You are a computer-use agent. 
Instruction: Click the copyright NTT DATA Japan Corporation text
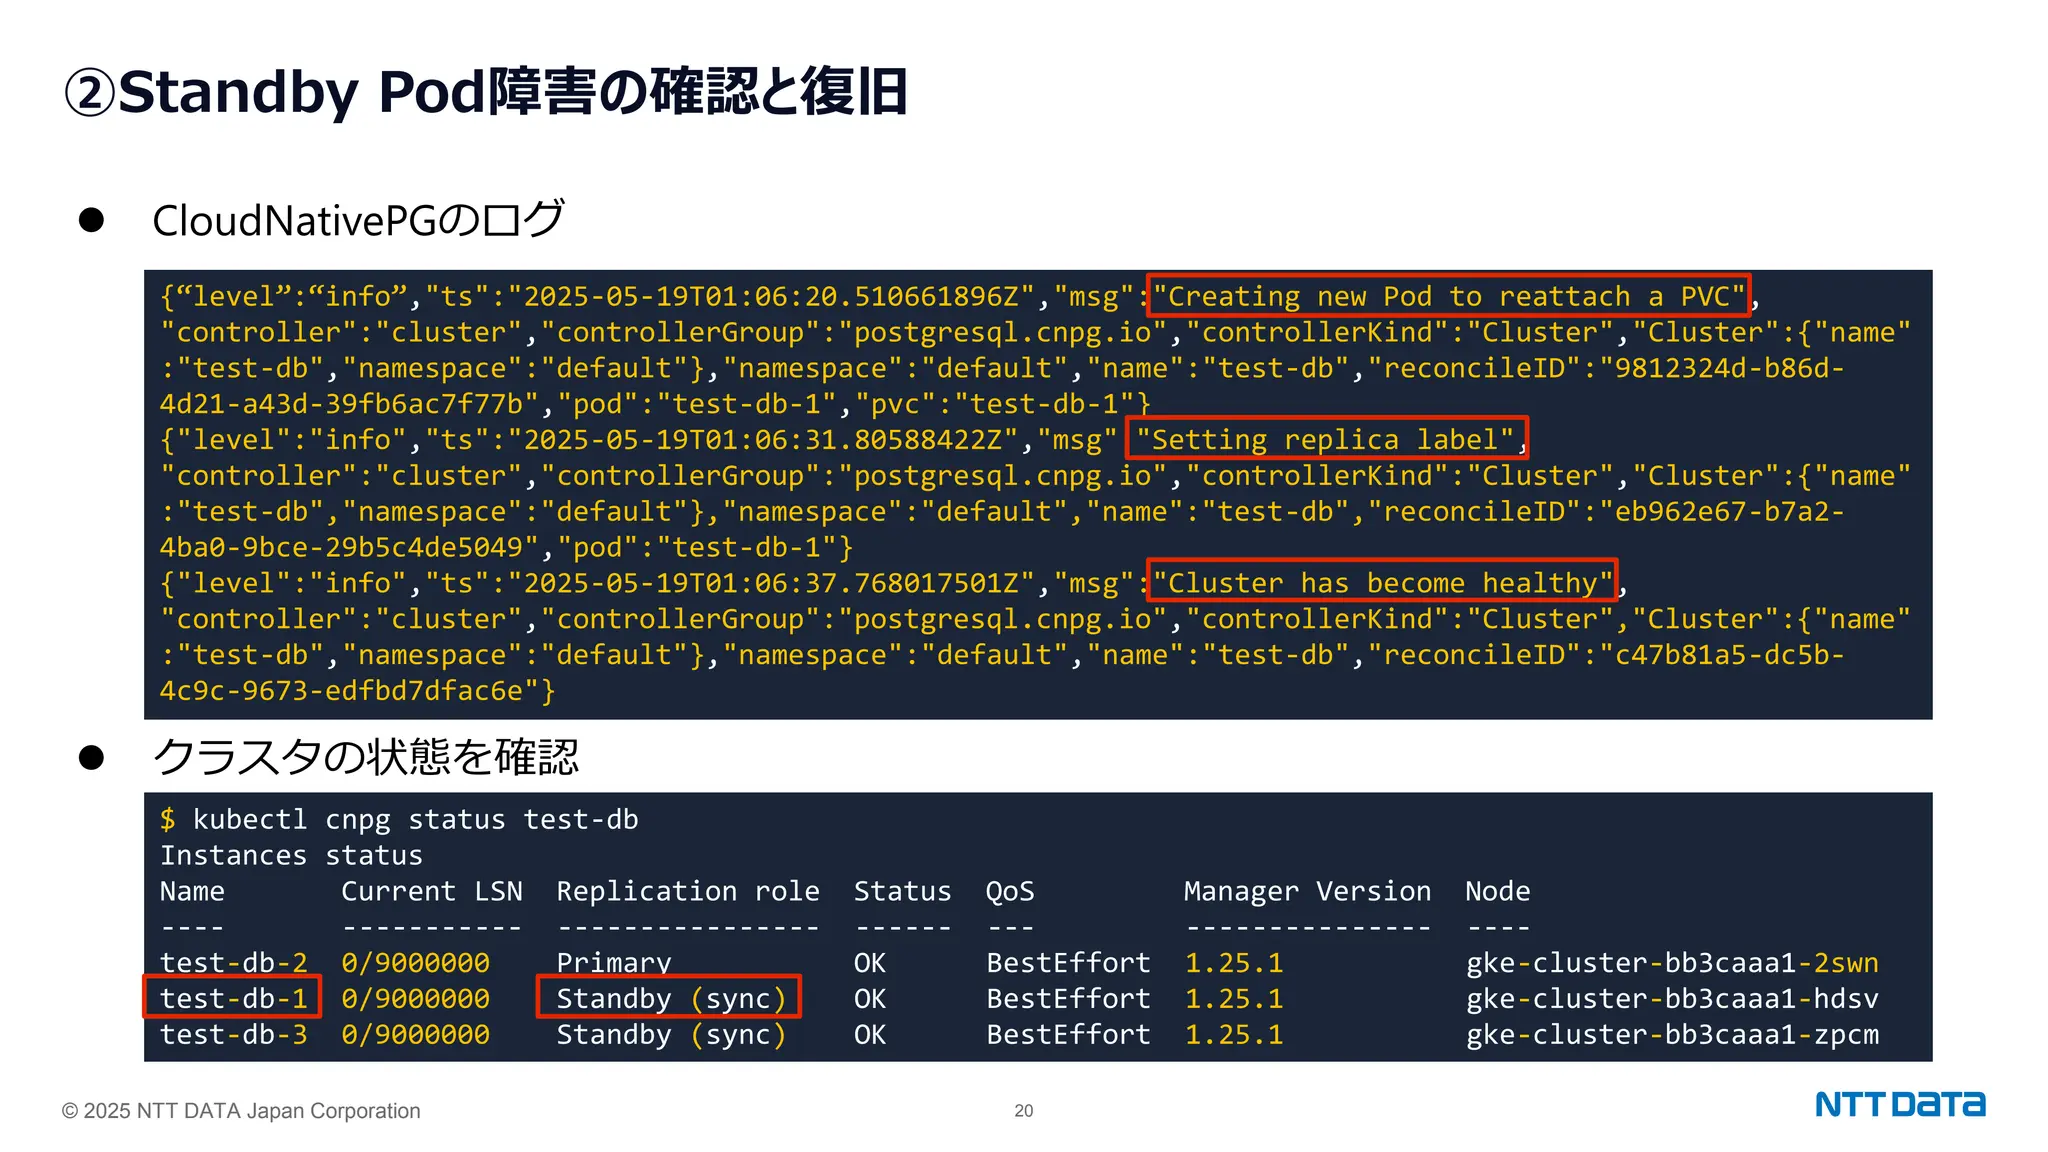(x=241, y=1110)
